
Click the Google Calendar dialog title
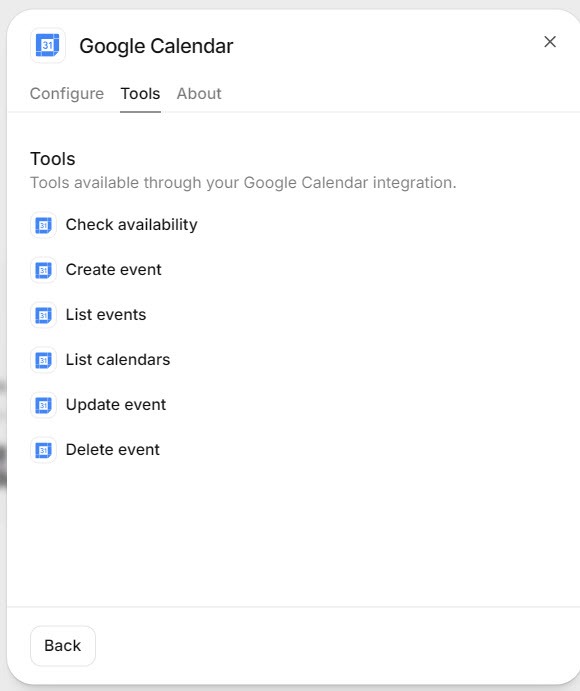click(156, 46)
